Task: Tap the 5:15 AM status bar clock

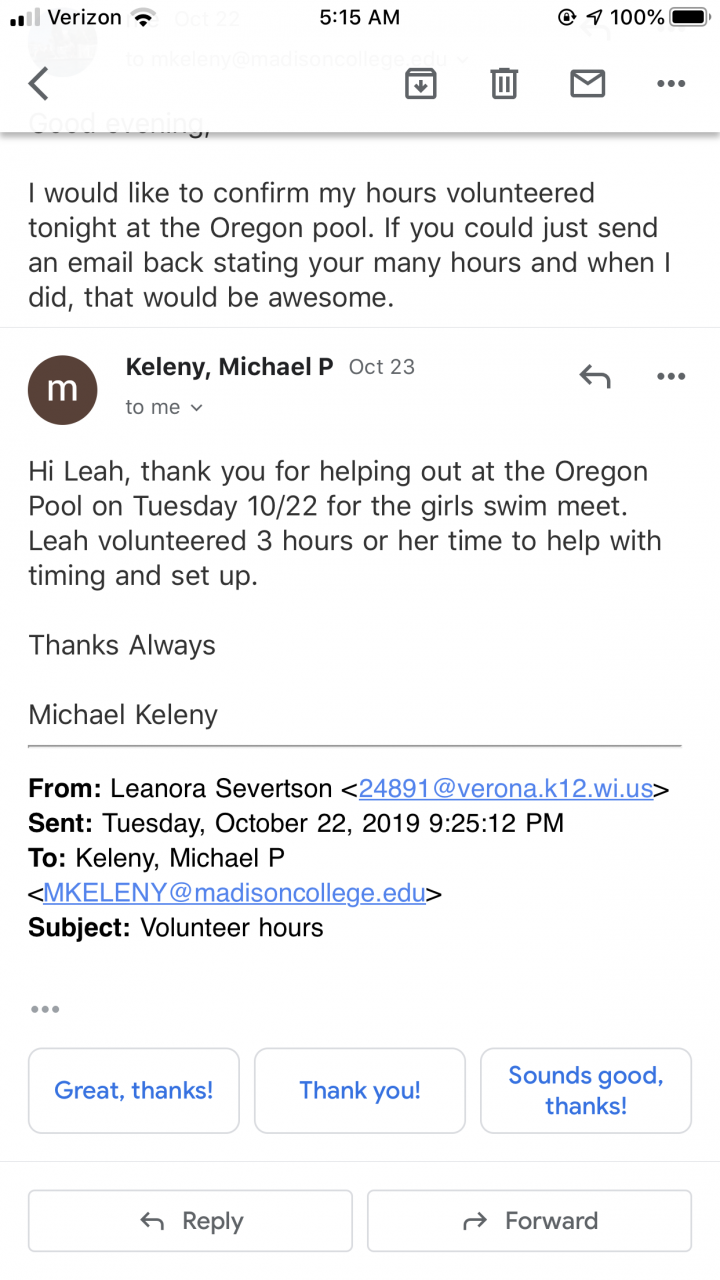Action: tap(359, 17)
